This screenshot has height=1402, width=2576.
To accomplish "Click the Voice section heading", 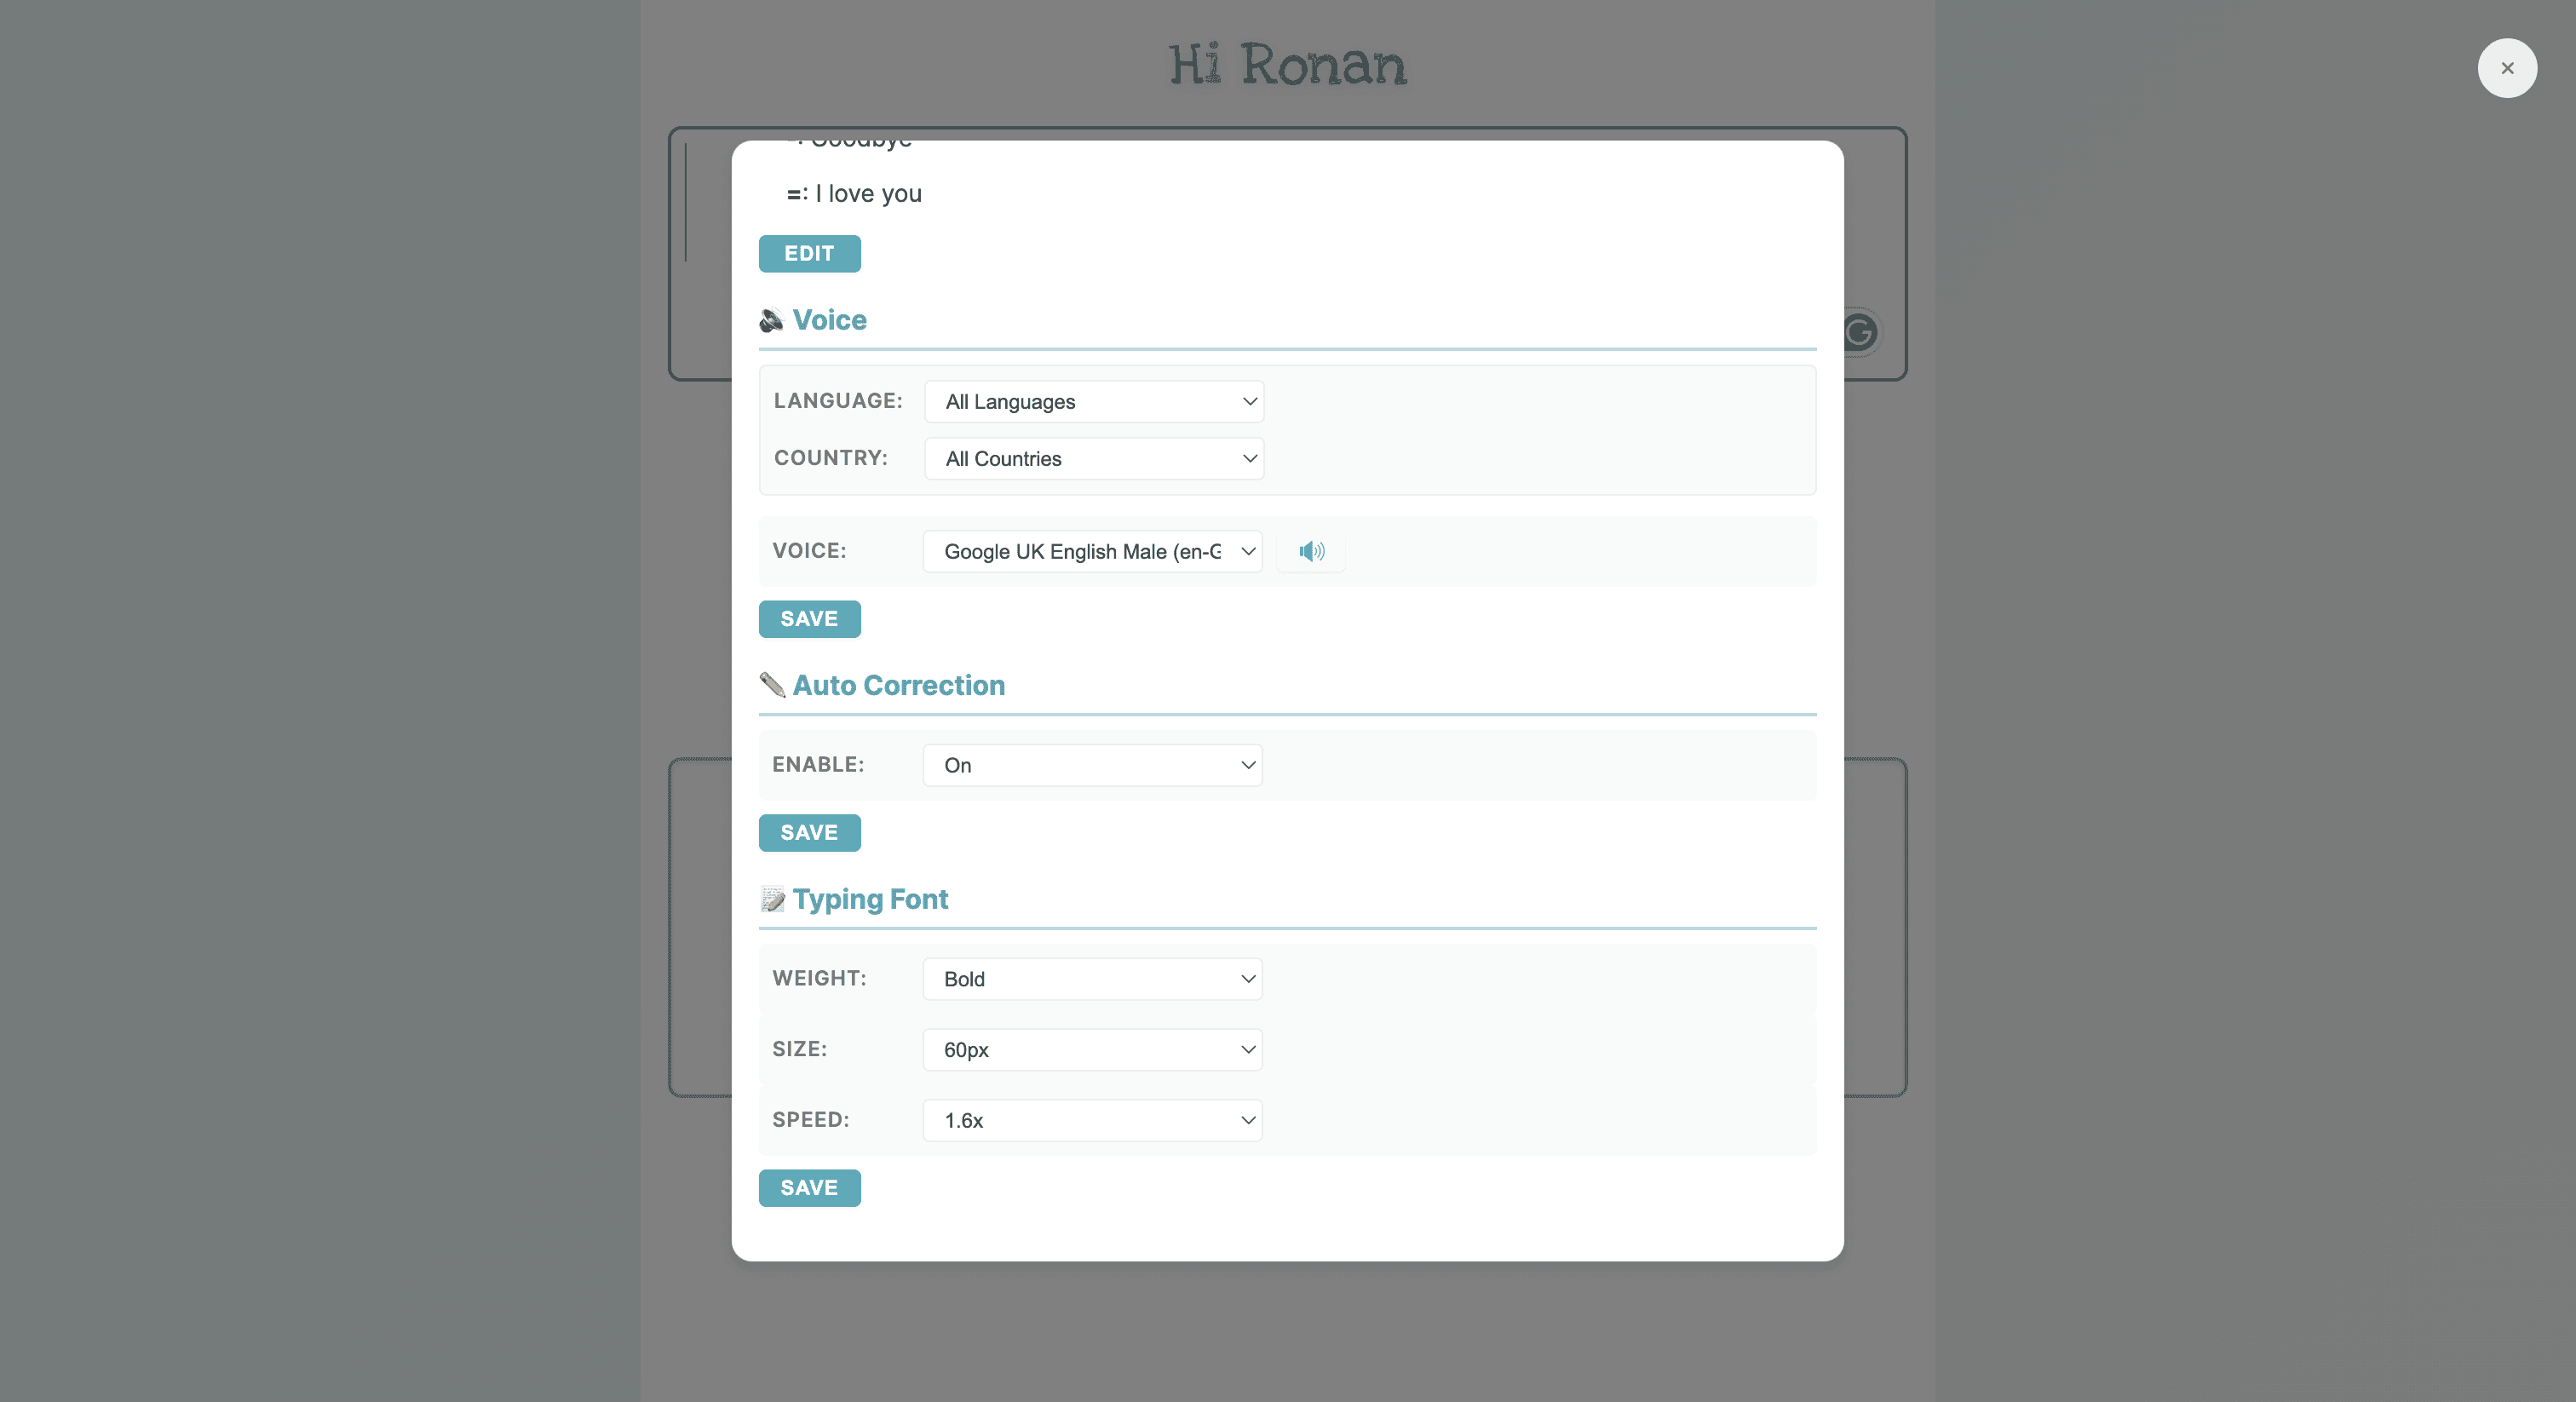I will [829, 320].
